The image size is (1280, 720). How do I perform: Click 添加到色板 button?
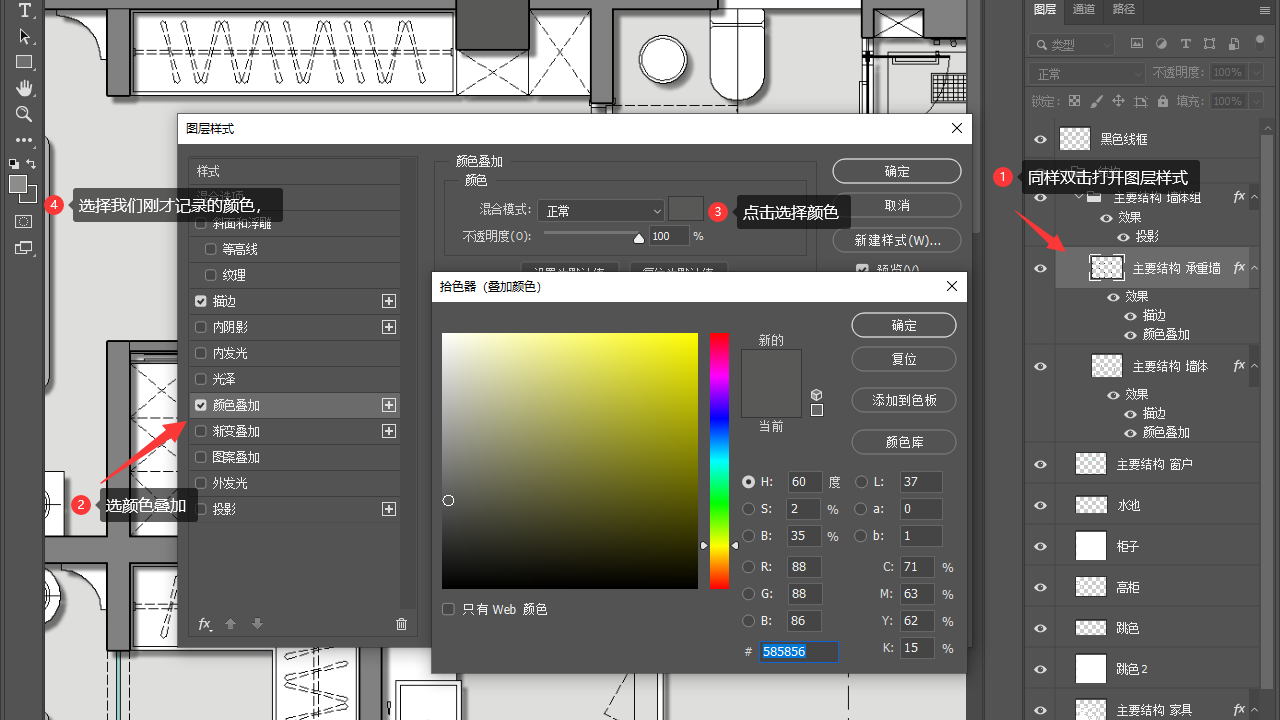pyautogui.click(x=904, y=400)
